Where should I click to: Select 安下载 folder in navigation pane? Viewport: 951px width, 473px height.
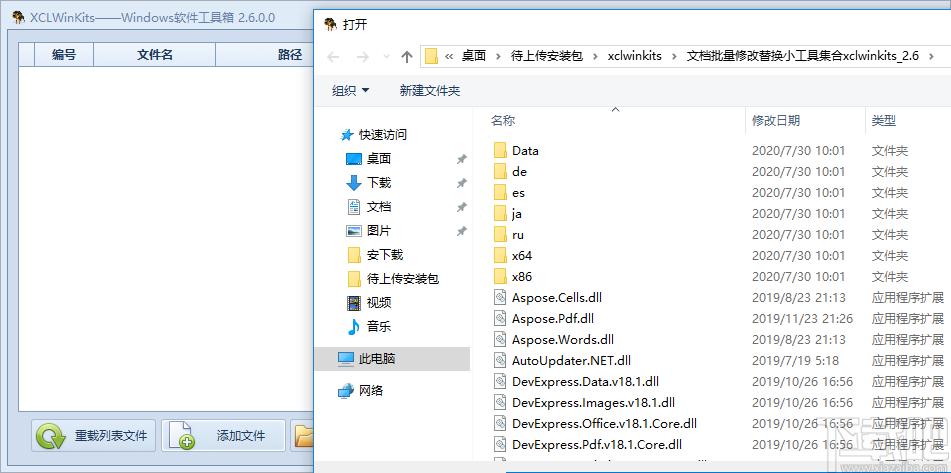[x=385, y=255]
